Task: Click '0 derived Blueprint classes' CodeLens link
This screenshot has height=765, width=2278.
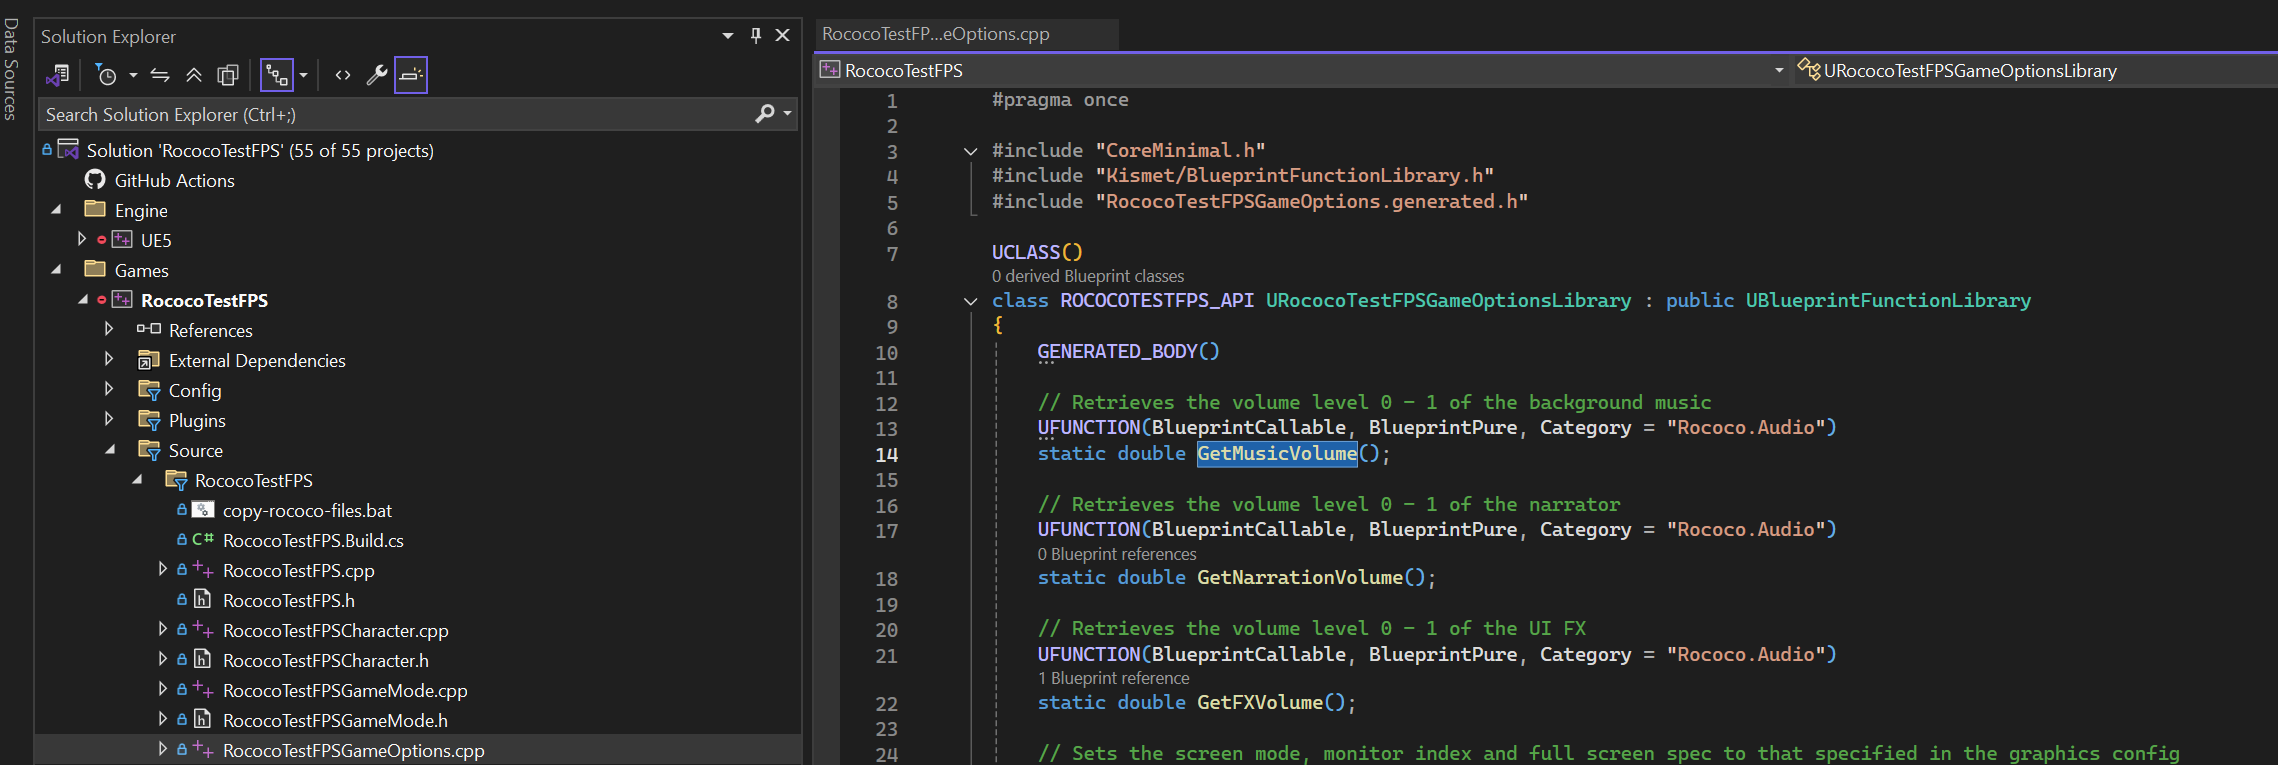Action: click(x=1087, y=276)
